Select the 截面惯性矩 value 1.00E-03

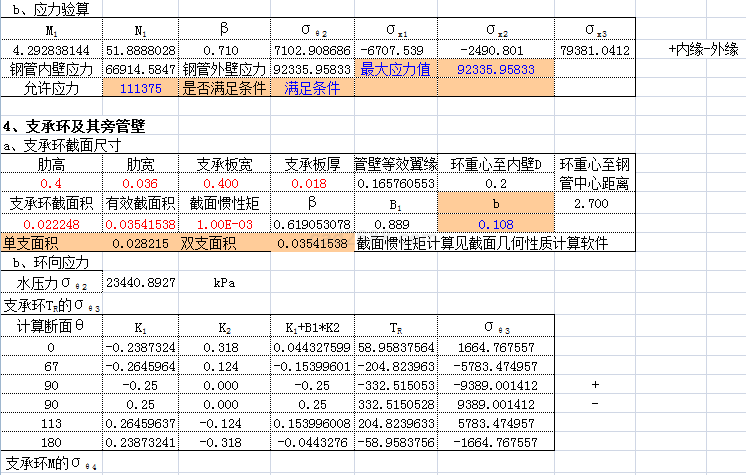click(x=224, y=224)
